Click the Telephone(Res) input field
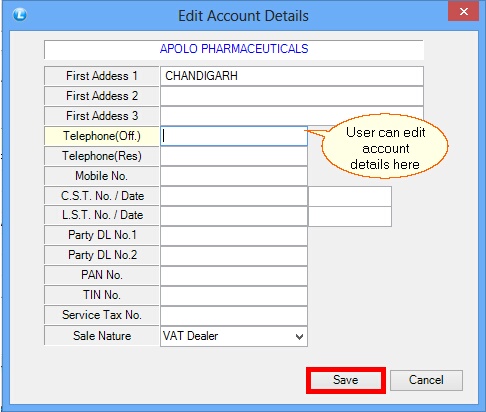This screenshot has width=486, height=412. 234,156
